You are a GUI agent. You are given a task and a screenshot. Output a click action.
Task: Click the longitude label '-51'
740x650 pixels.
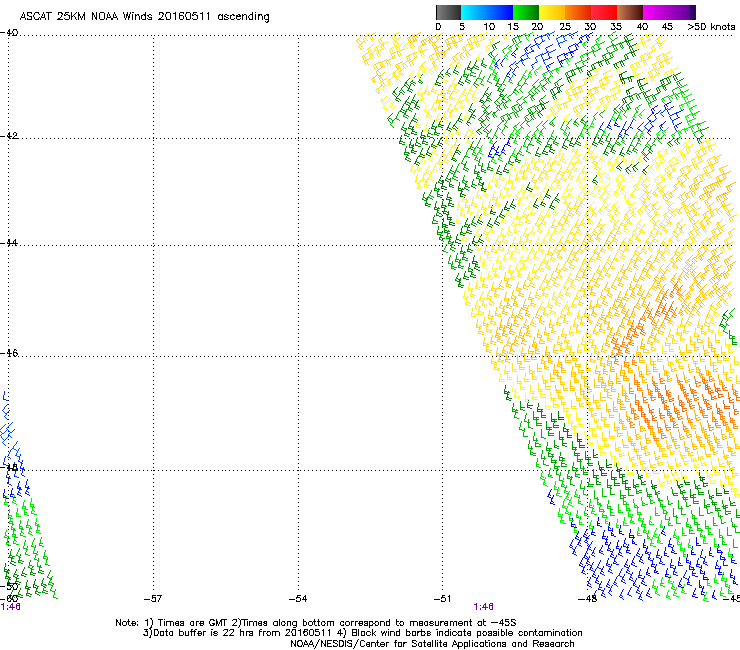[442, 599]
